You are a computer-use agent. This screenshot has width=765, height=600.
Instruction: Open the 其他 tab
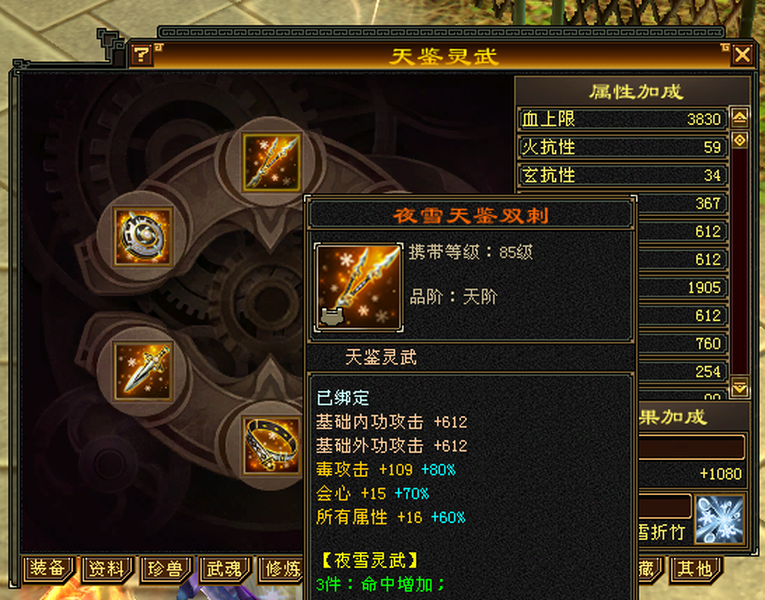pyautogui.click(x=695, y=569)
